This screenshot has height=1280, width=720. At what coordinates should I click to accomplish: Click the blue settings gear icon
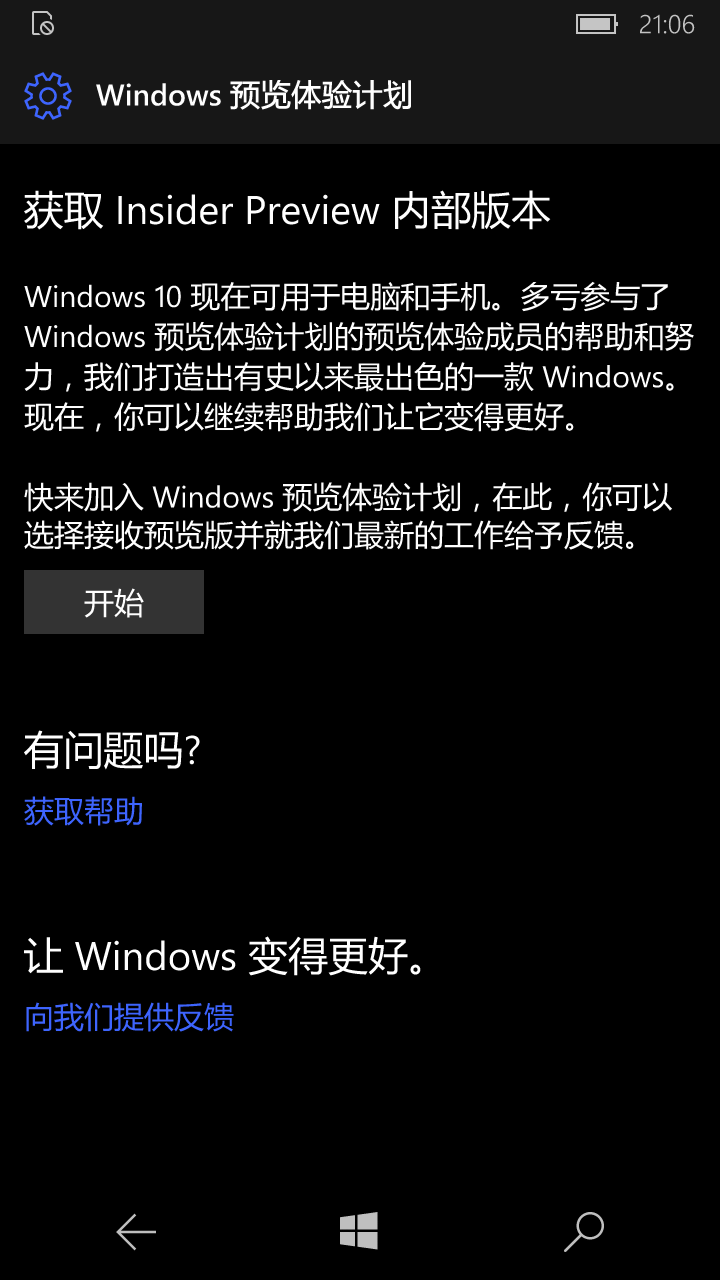pos(48,96)
